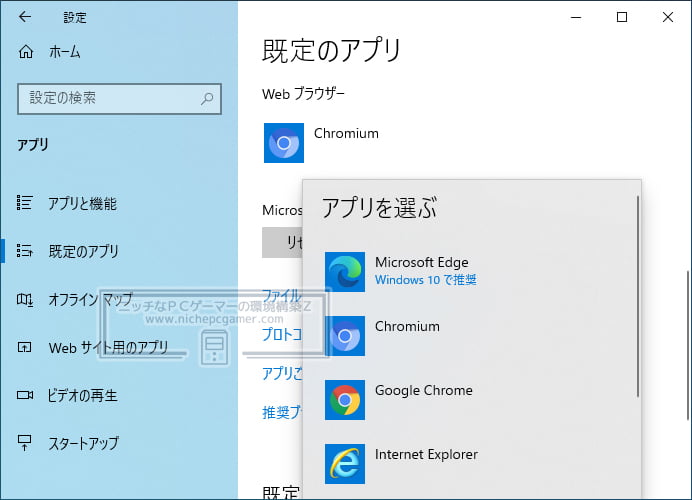Open the 推奨ブ... link
Image resolution: width=692 pixels, height=500 pixels.
[282, 412]
